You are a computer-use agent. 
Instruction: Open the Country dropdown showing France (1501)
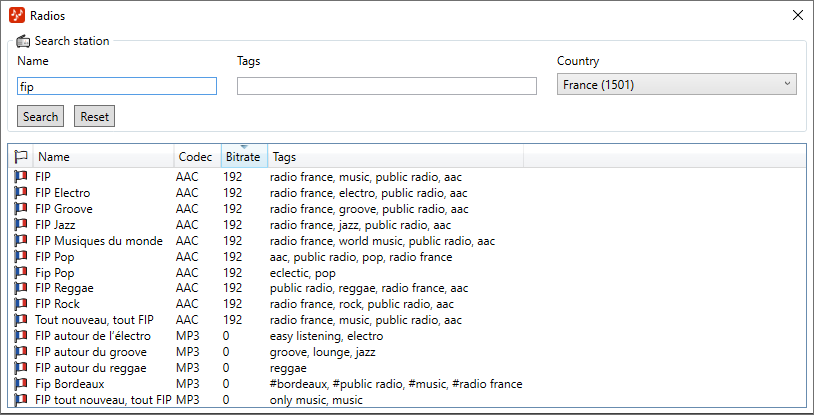point(676,85)
